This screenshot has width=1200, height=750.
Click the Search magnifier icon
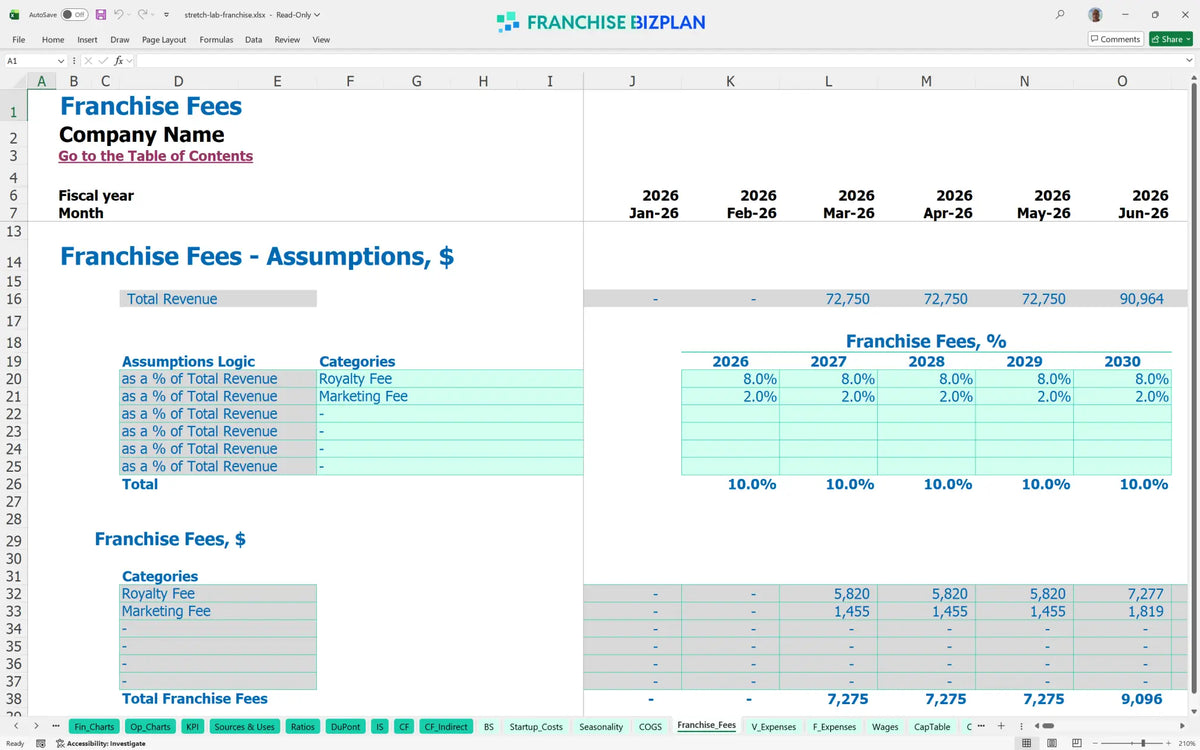coord(1060,15)
